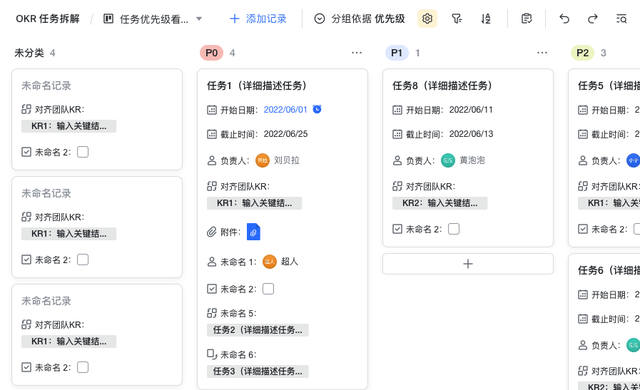
Task: Open 任务8（详细描述任务）card title
Action: pyautogui.click(x=442, y=86)
